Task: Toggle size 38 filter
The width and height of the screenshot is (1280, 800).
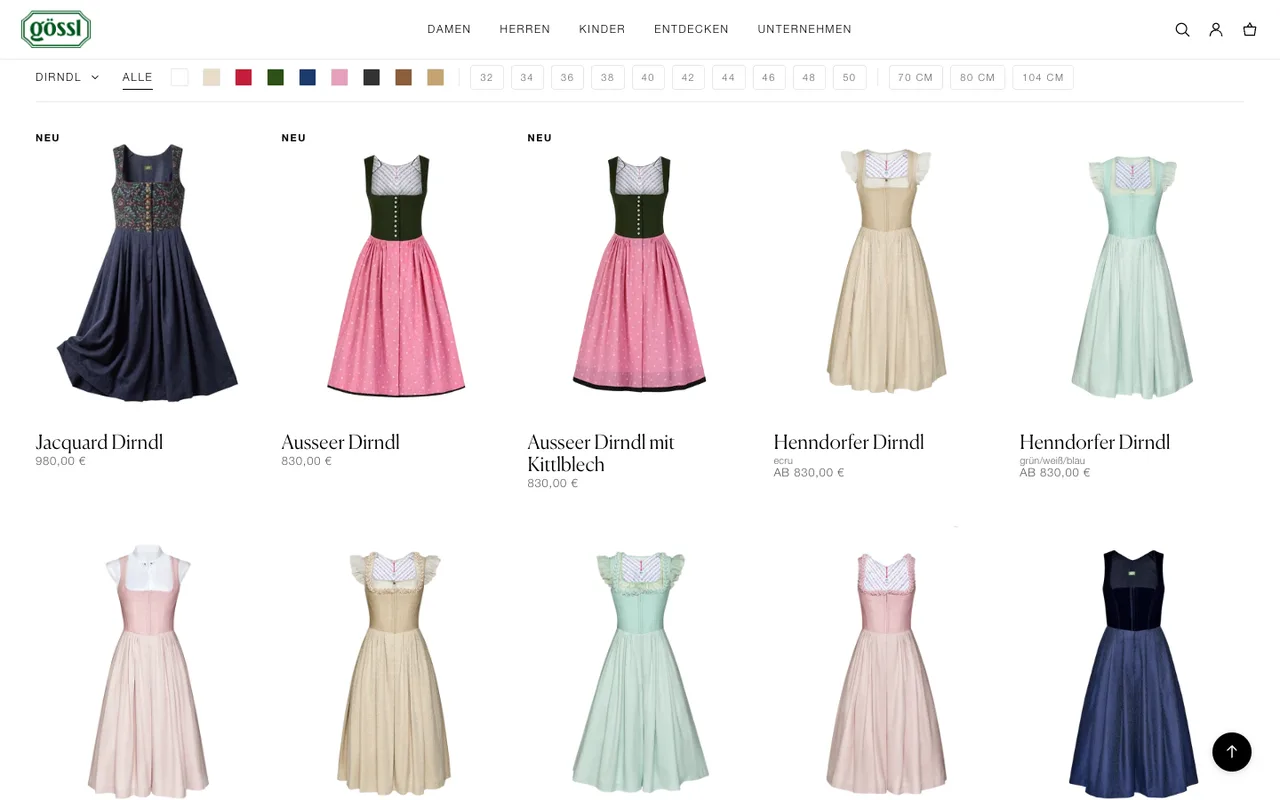Action: click(608, 77)
